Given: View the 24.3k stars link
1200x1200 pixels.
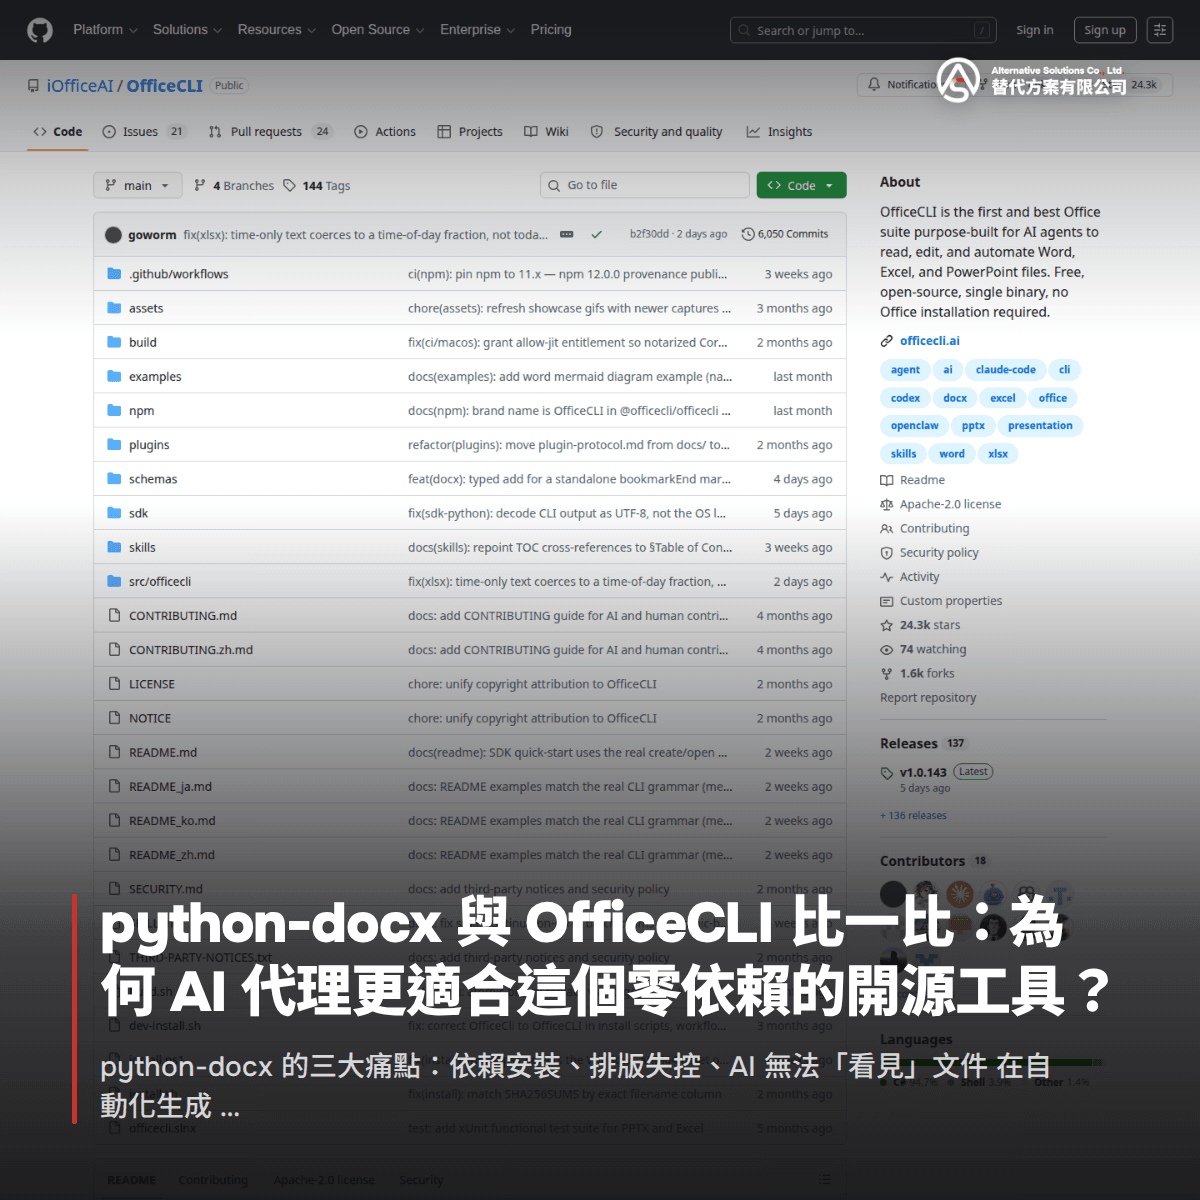Looking at the screenshot, I should pyautogui.click(x=920, y=625).
